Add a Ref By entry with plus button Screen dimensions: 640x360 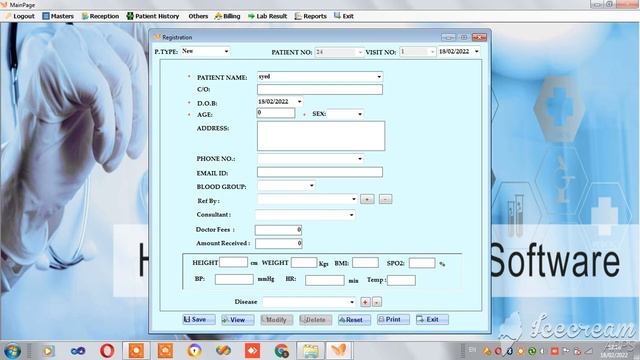tap(367, 199)
